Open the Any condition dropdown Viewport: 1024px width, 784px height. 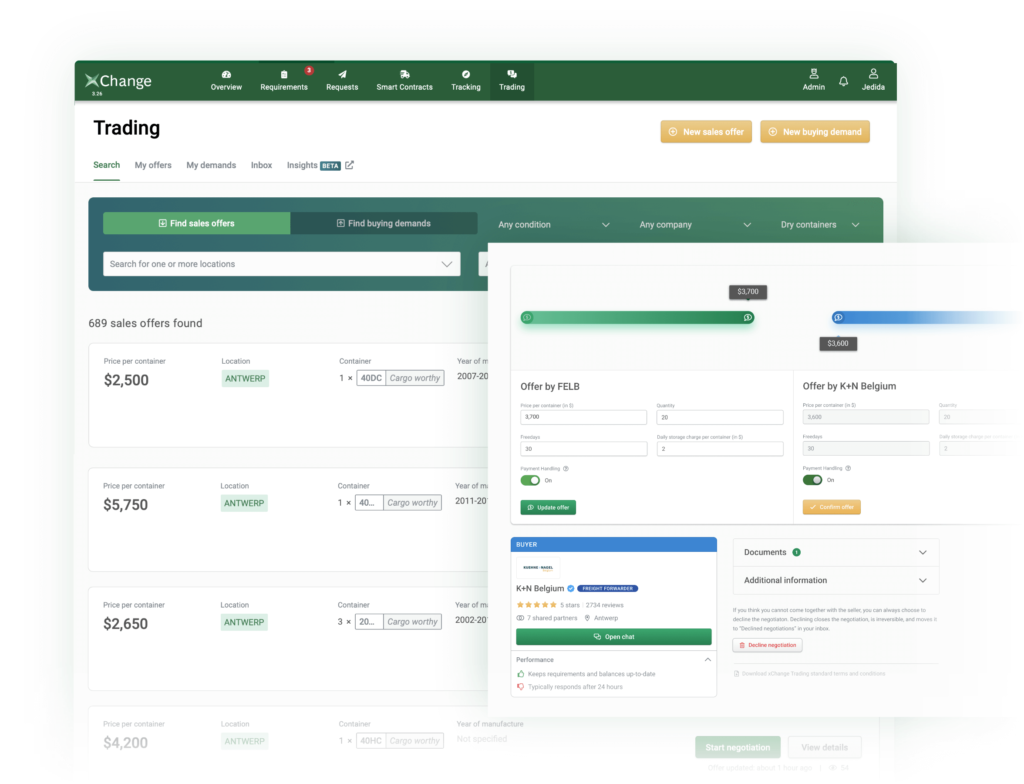[553, 225]
